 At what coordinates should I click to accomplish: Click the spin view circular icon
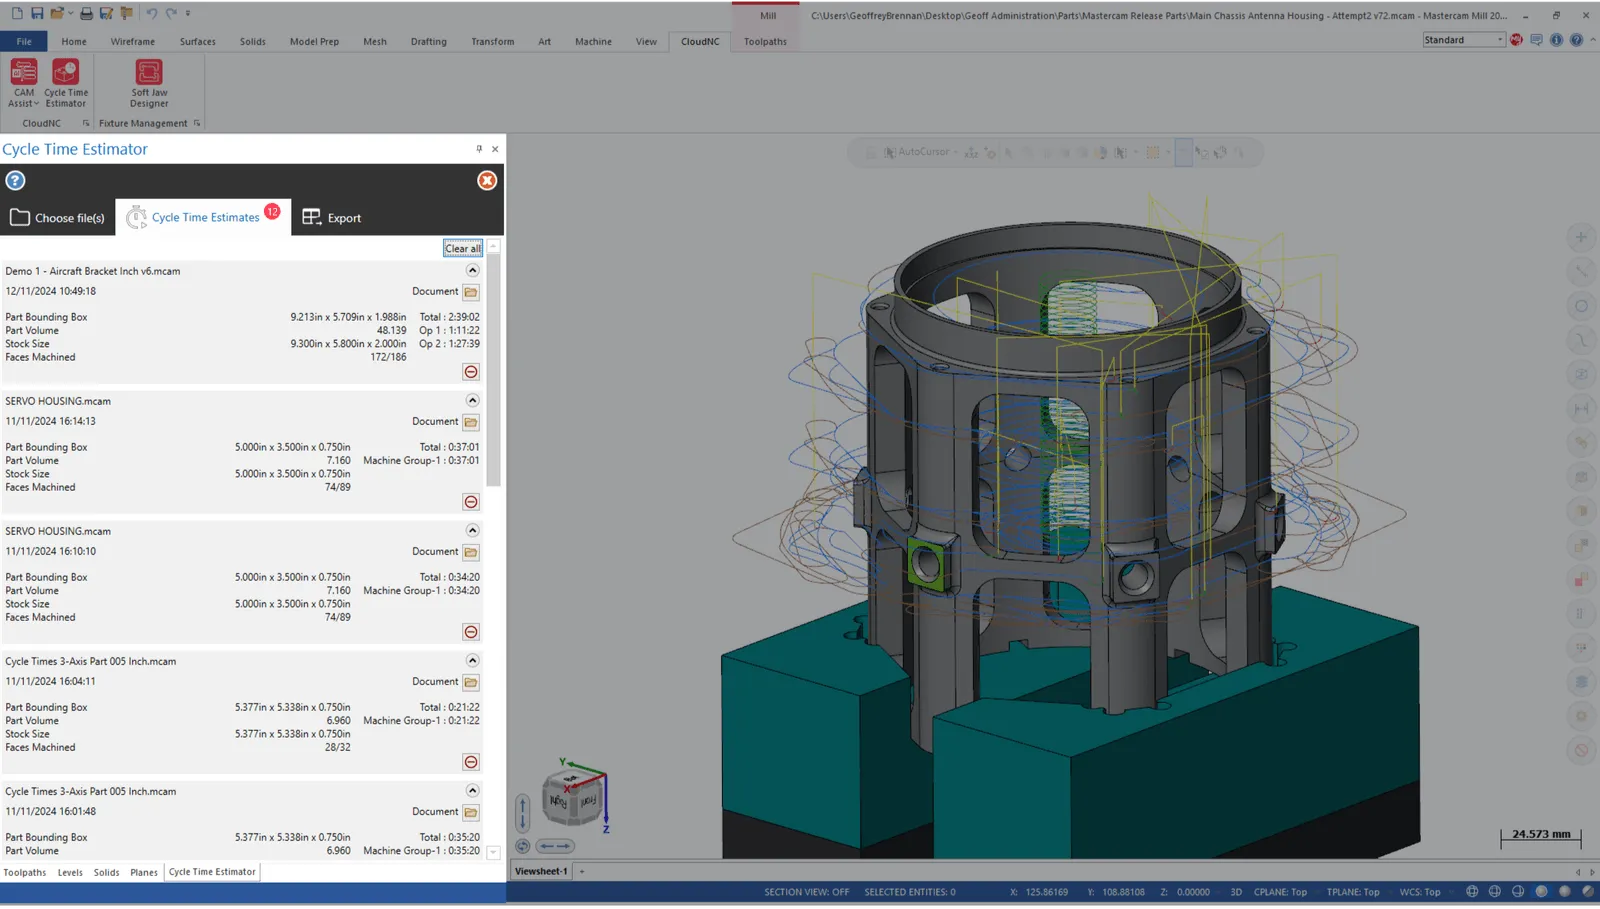click(523, 846)
